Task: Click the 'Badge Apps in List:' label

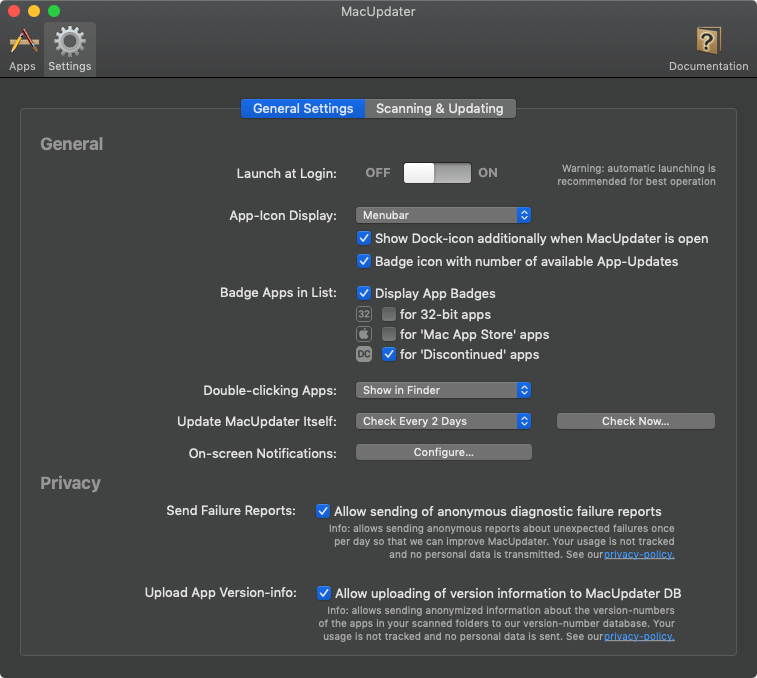Action: click(278, 293)
